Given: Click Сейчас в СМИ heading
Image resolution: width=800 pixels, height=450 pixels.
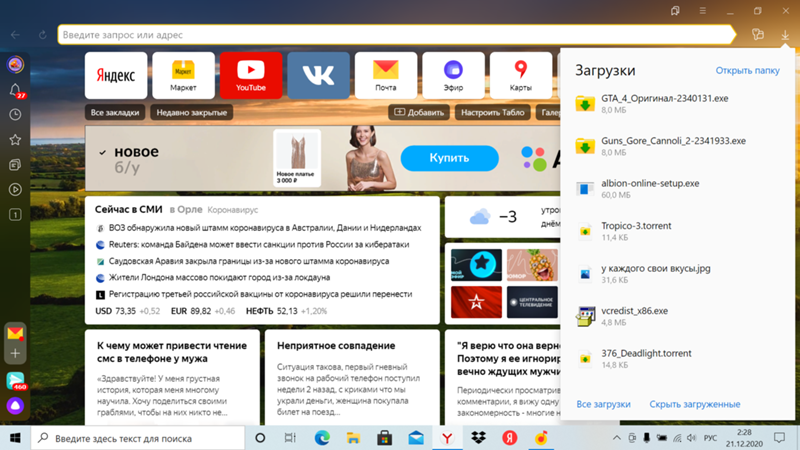Looking at the screenshot, I should pyautogui.click(x=129, y=209).
